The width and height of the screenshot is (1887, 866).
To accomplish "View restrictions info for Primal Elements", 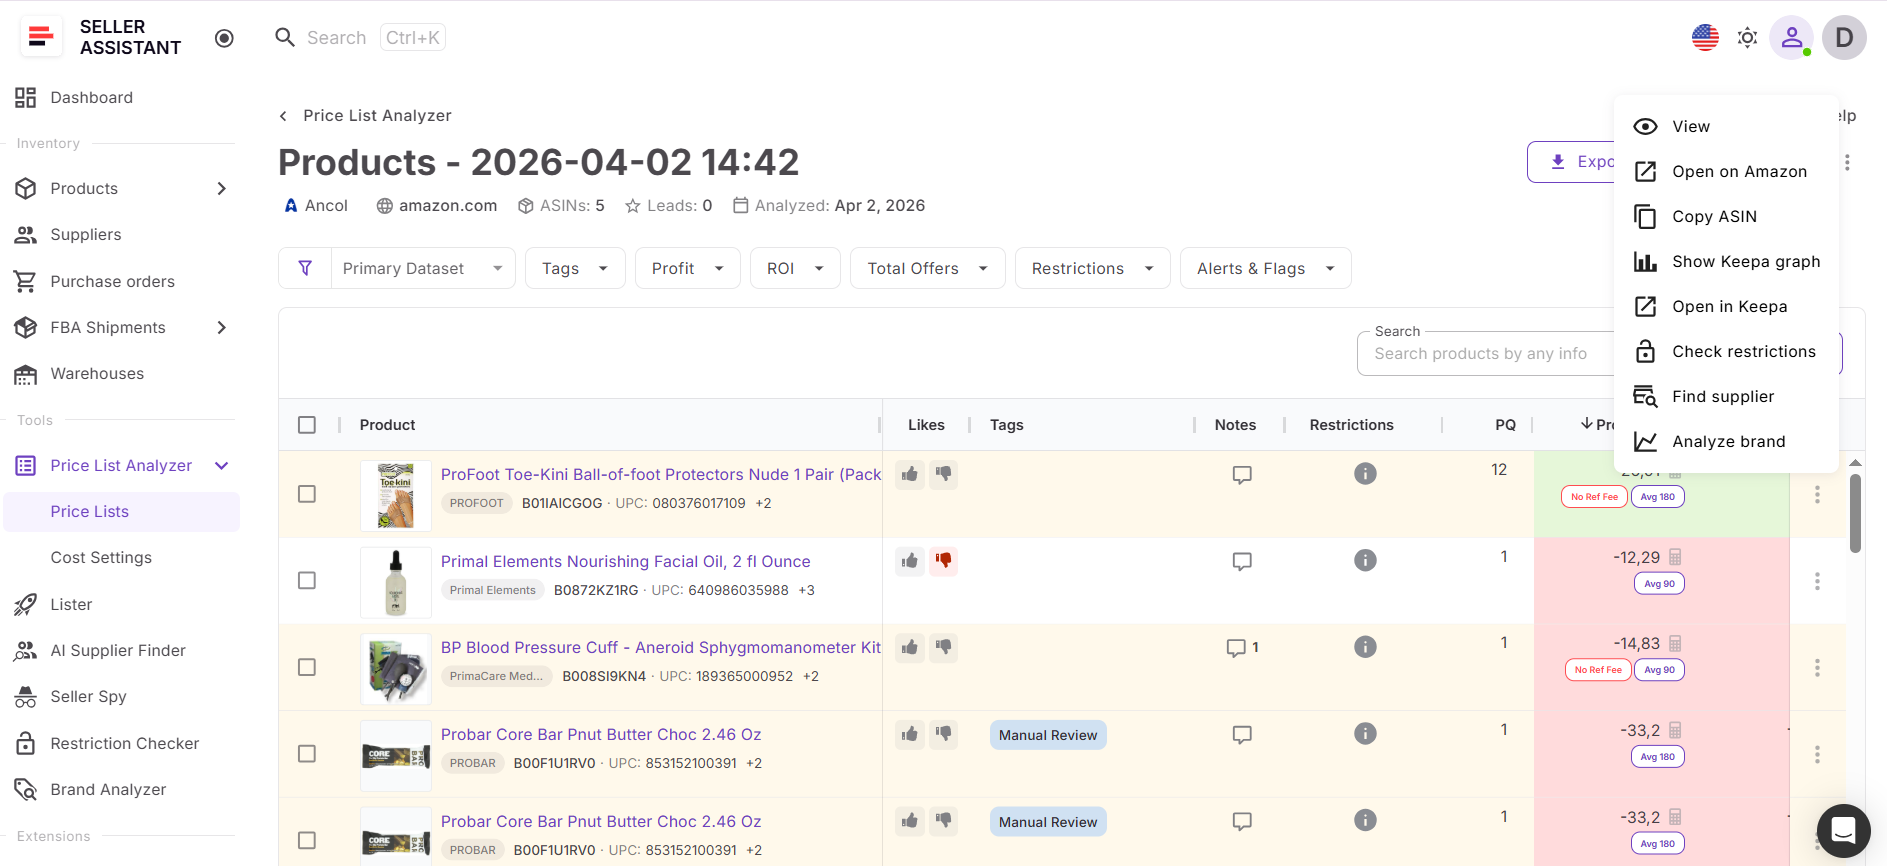I will coord(1365,560).
